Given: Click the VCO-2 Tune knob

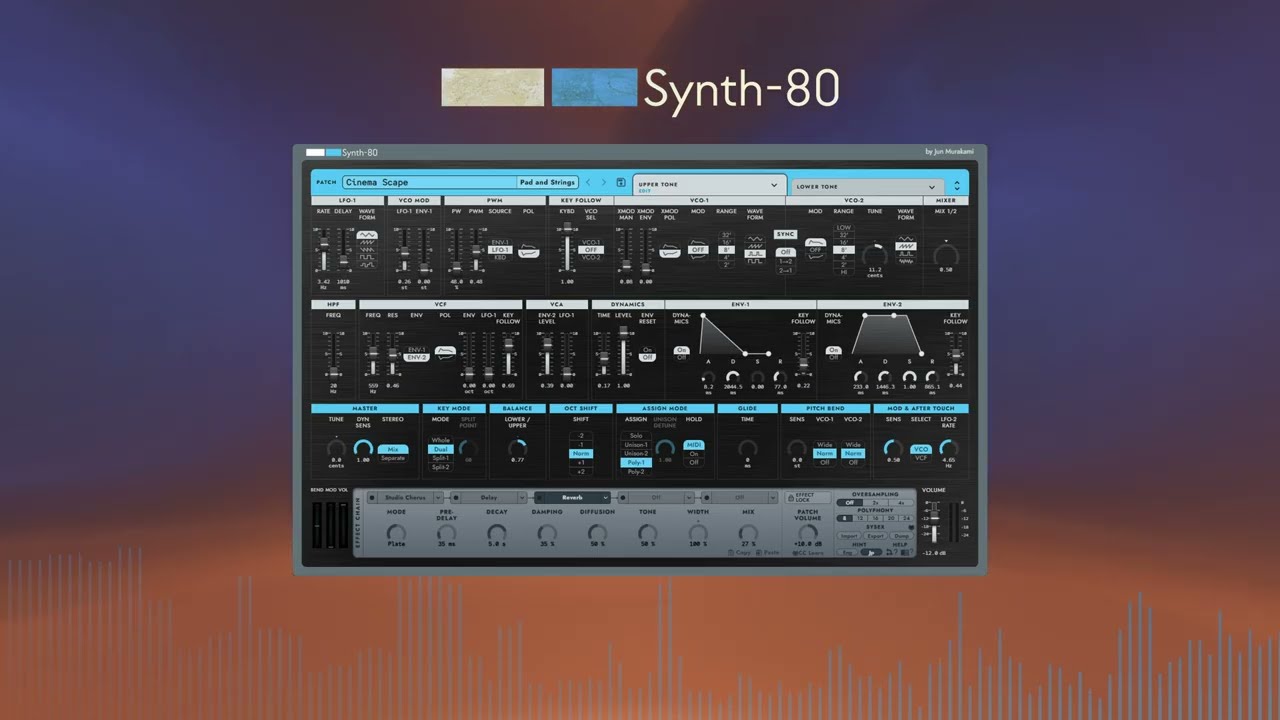Looking at the screenshot, I should click(875, 256).
